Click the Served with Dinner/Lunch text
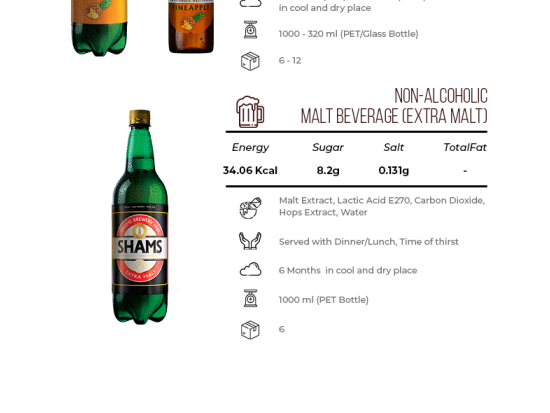The height and width of the screenshot is (413, 550). click(369, 242)
